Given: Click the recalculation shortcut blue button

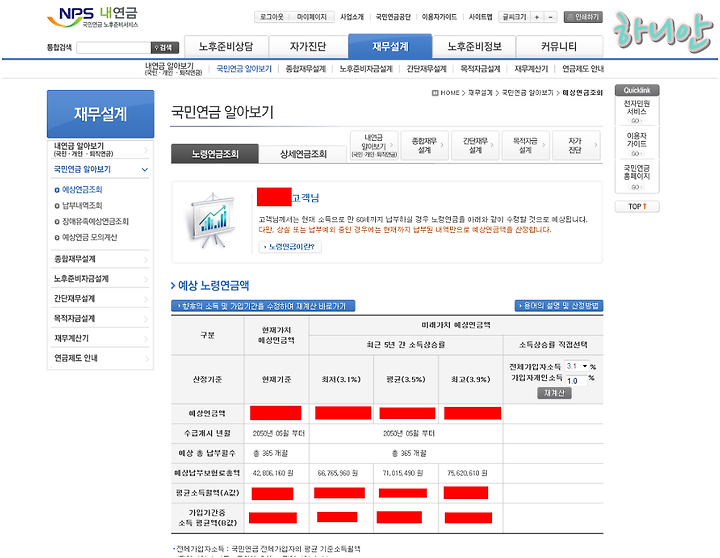Looking at the screenshot, I should tap(263, 306).
